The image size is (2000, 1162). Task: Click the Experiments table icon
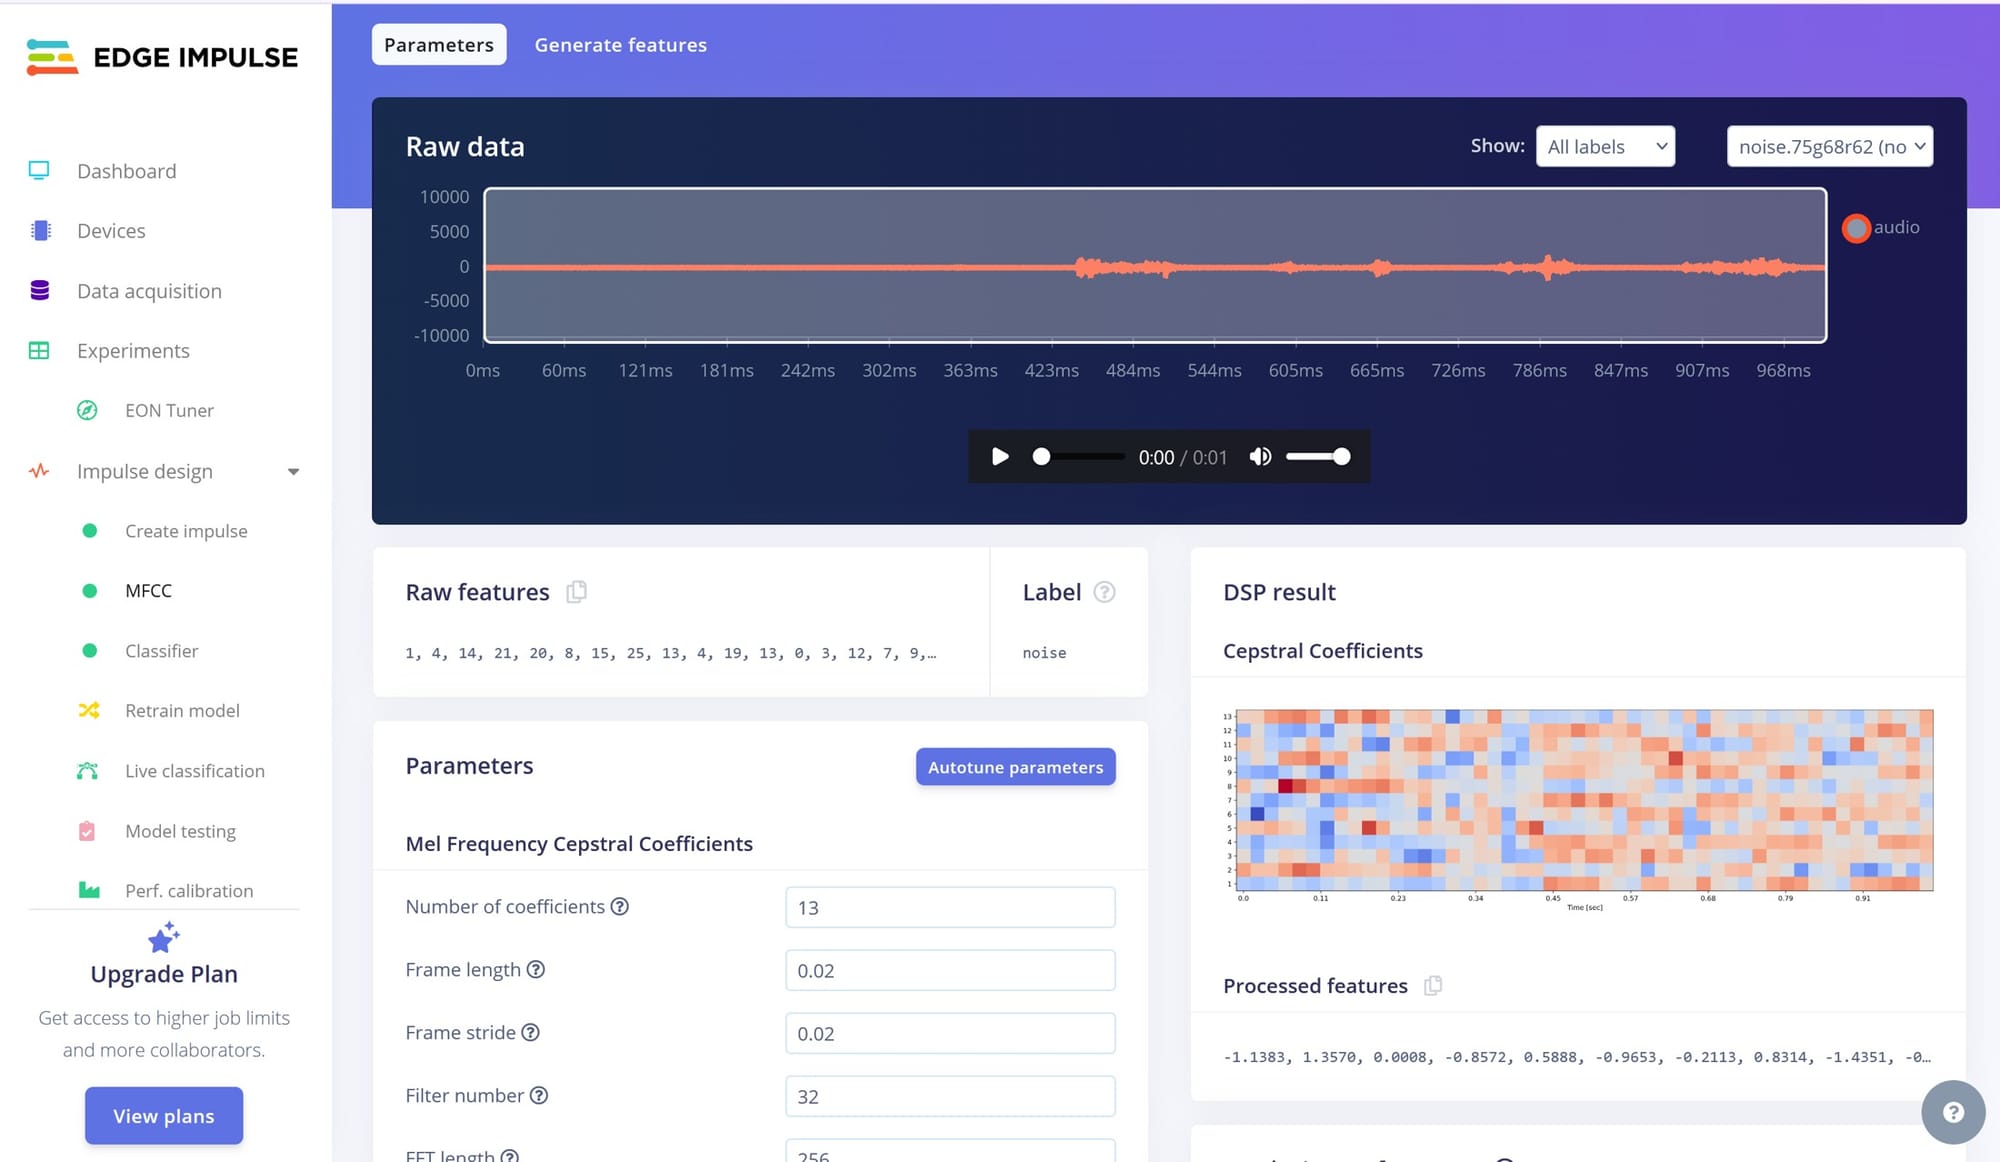coord(39,350)
